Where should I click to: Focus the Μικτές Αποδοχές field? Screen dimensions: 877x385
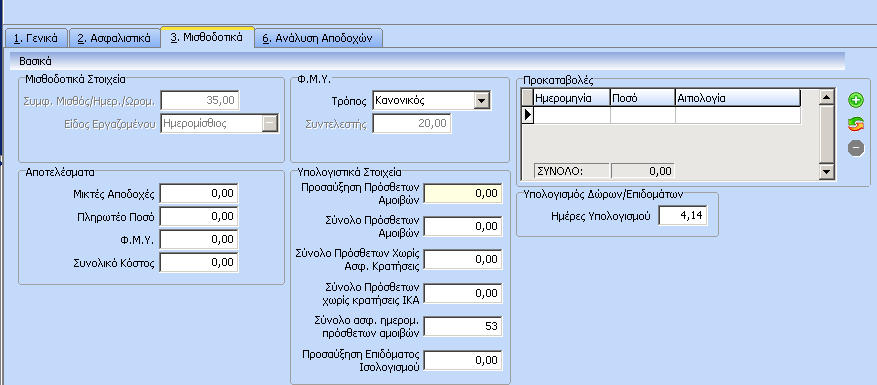(x=199, y=194)
